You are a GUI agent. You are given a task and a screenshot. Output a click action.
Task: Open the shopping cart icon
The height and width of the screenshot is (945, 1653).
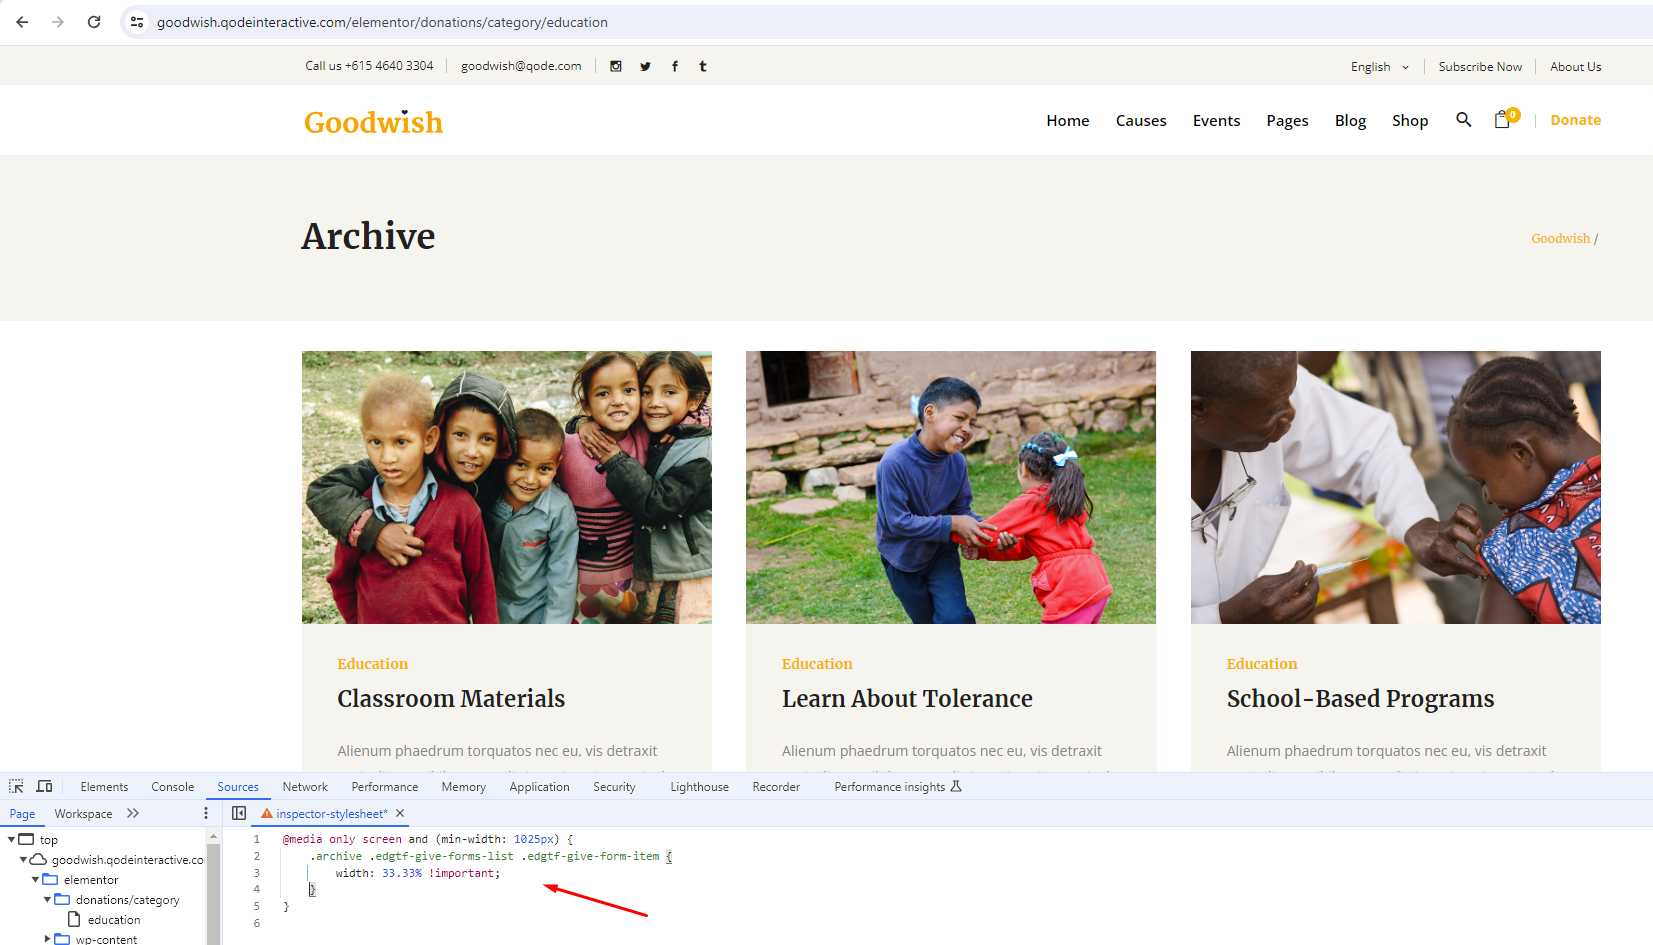point(1506,119)
